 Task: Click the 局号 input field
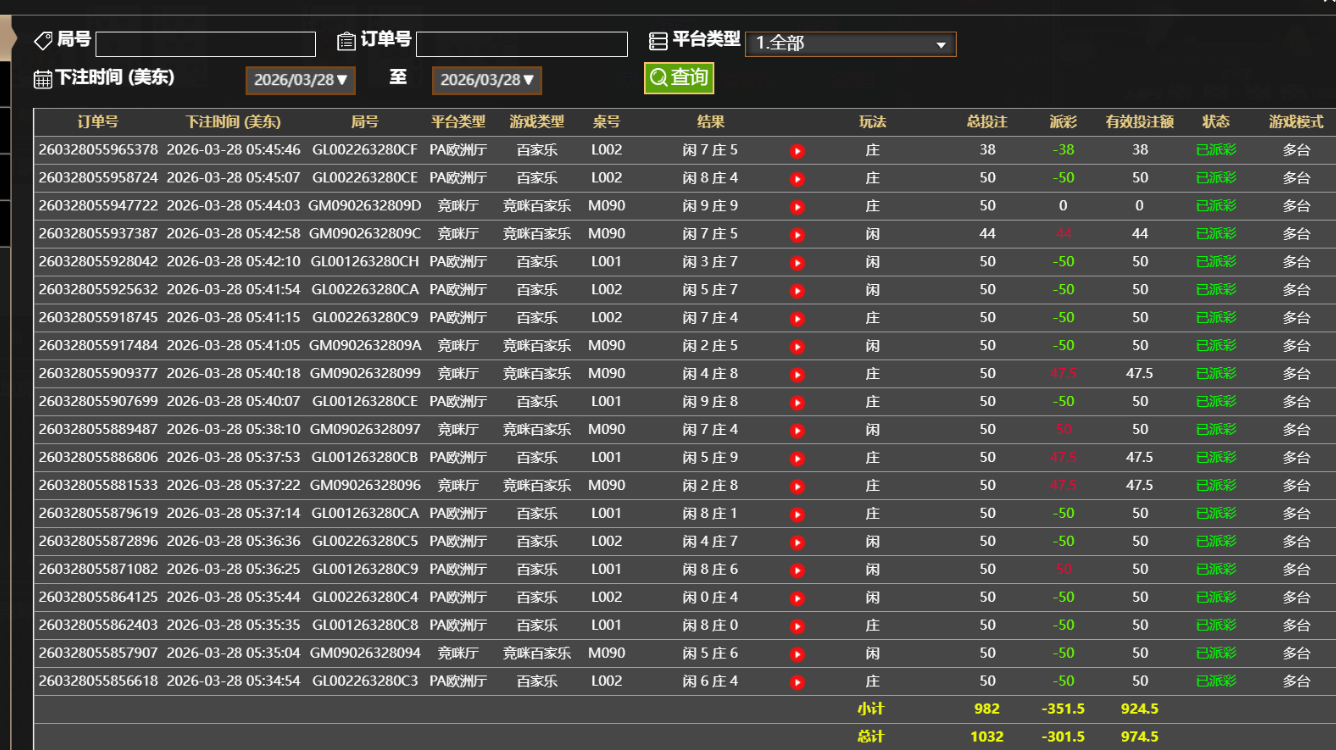(205, 44)
